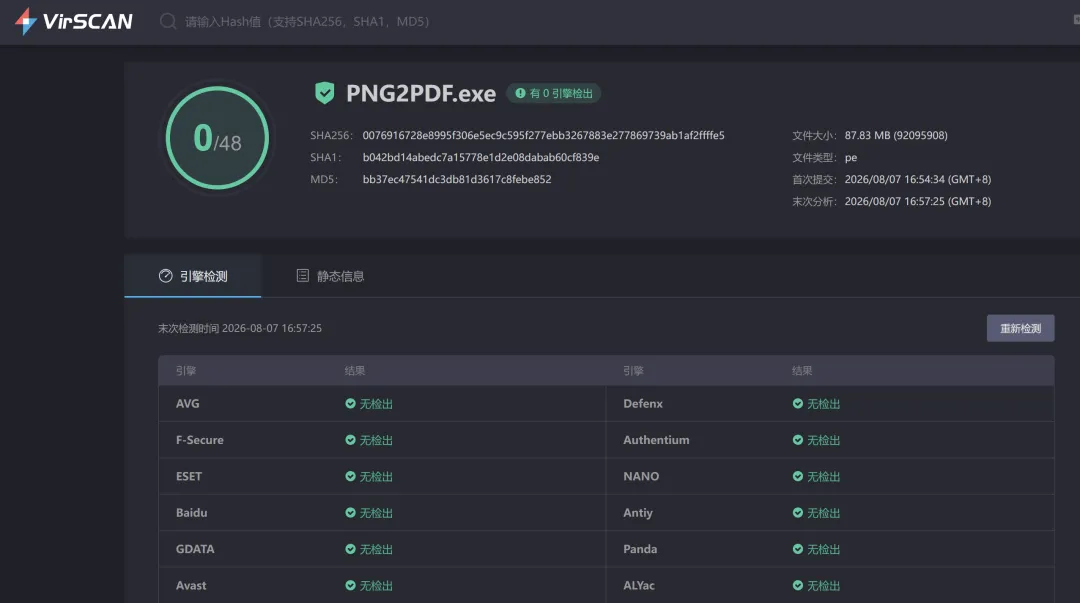Click the green check icon in Panda row

pos(798,549)
